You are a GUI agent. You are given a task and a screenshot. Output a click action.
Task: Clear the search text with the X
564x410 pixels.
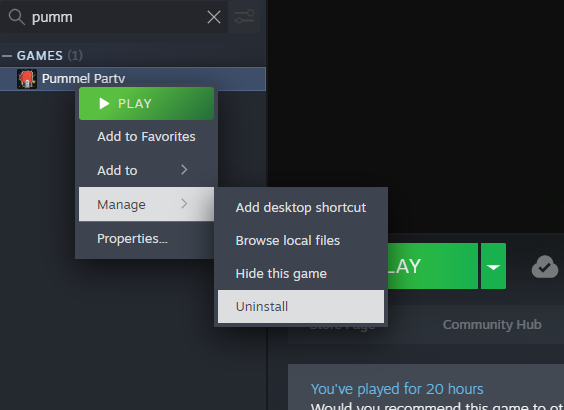214,17
